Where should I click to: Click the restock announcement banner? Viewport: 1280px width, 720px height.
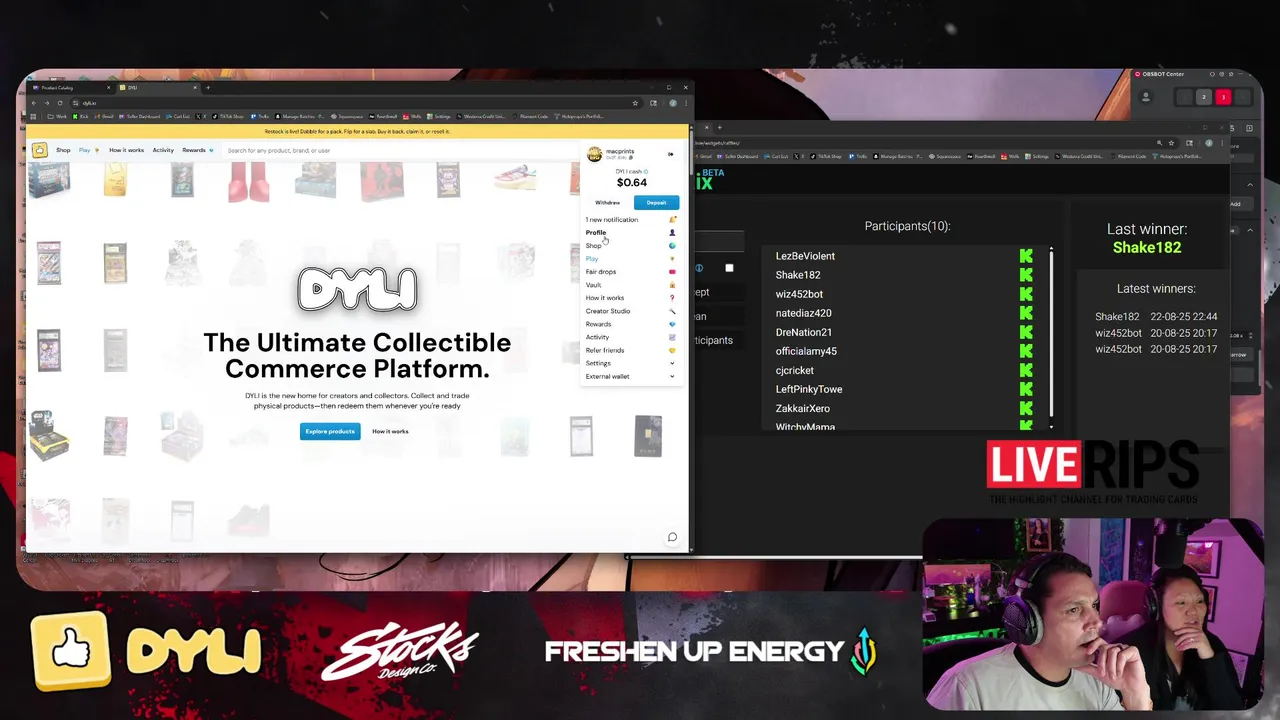(x=357, y=131)
